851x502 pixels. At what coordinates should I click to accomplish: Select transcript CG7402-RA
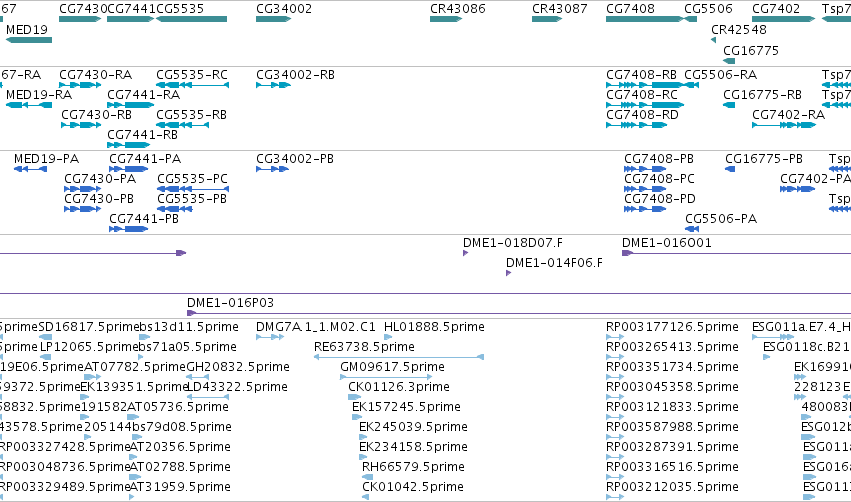784,125
